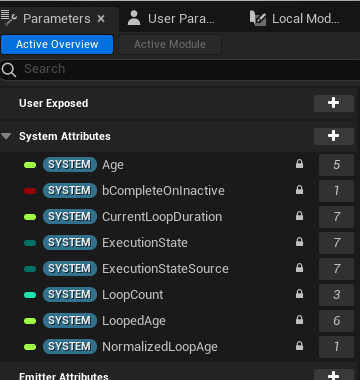Click reference count 3 for LoopCount
Viewport: 360px width, 380px height.
pos(336,295)
